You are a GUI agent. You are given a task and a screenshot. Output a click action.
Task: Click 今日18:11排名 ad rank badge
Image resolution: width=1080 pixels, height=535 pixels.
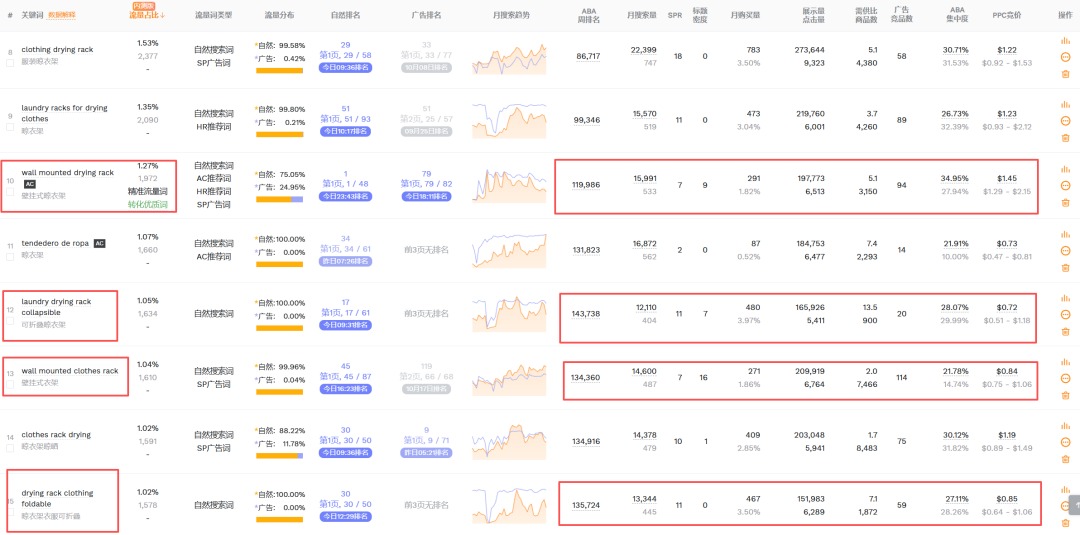point(426,196)
